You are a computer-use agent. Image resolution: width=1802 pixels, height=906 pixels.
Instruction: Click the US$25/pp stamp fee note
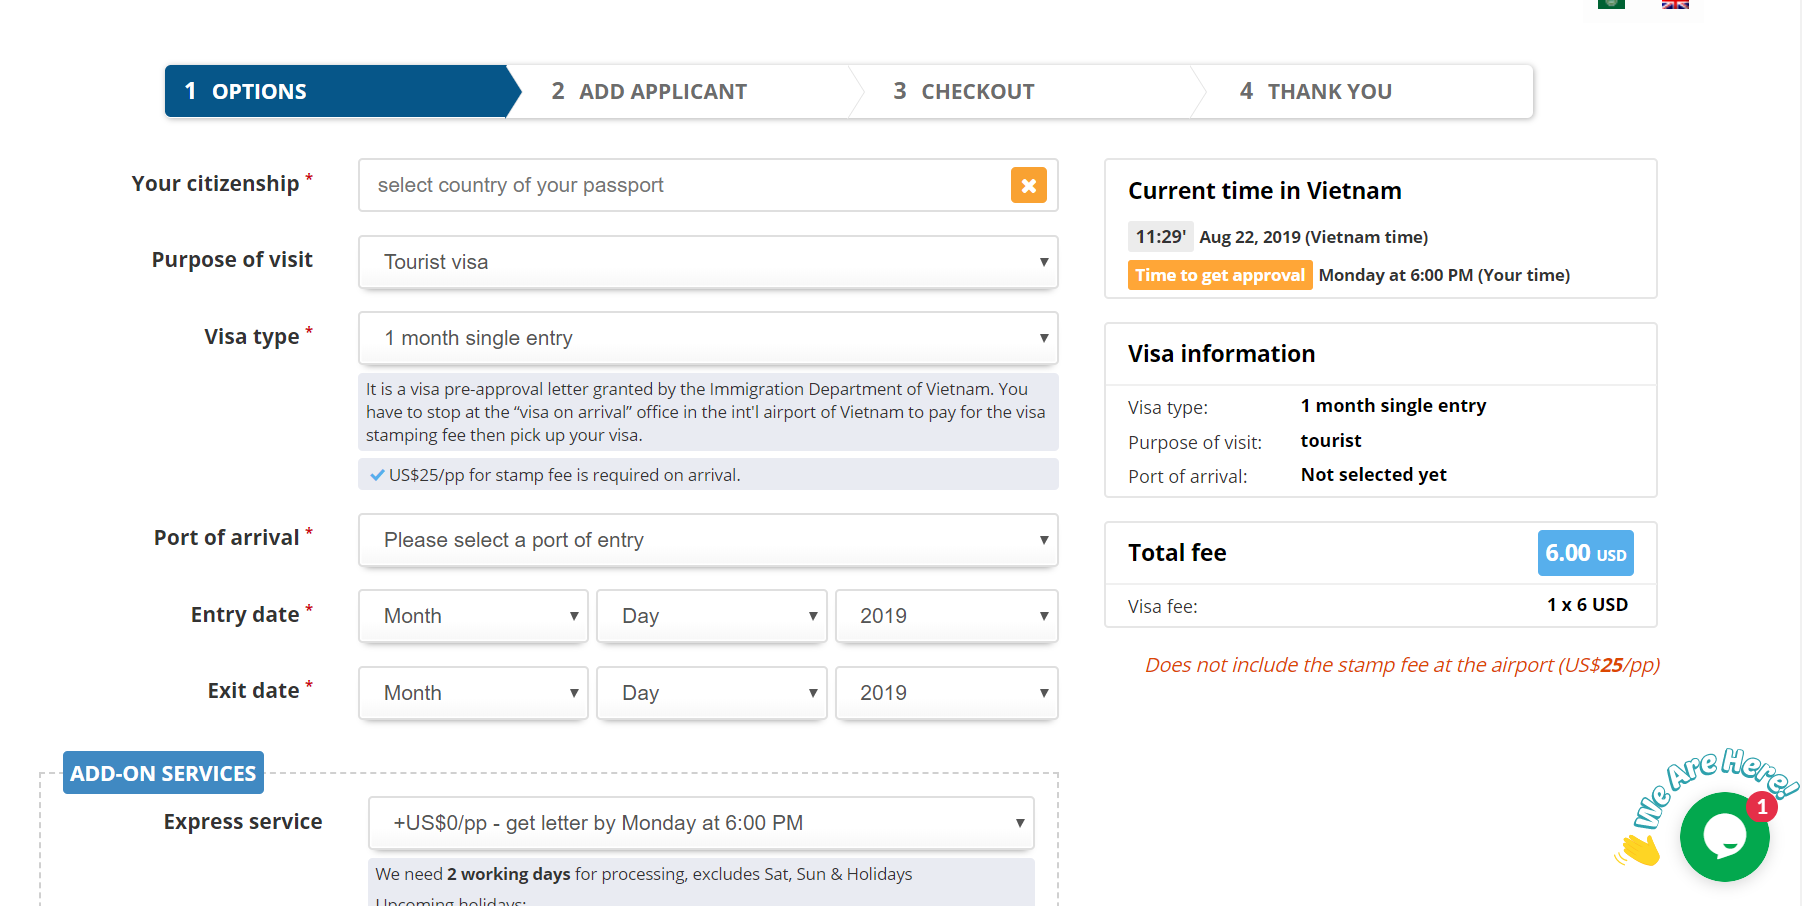[x=708, y=475]
